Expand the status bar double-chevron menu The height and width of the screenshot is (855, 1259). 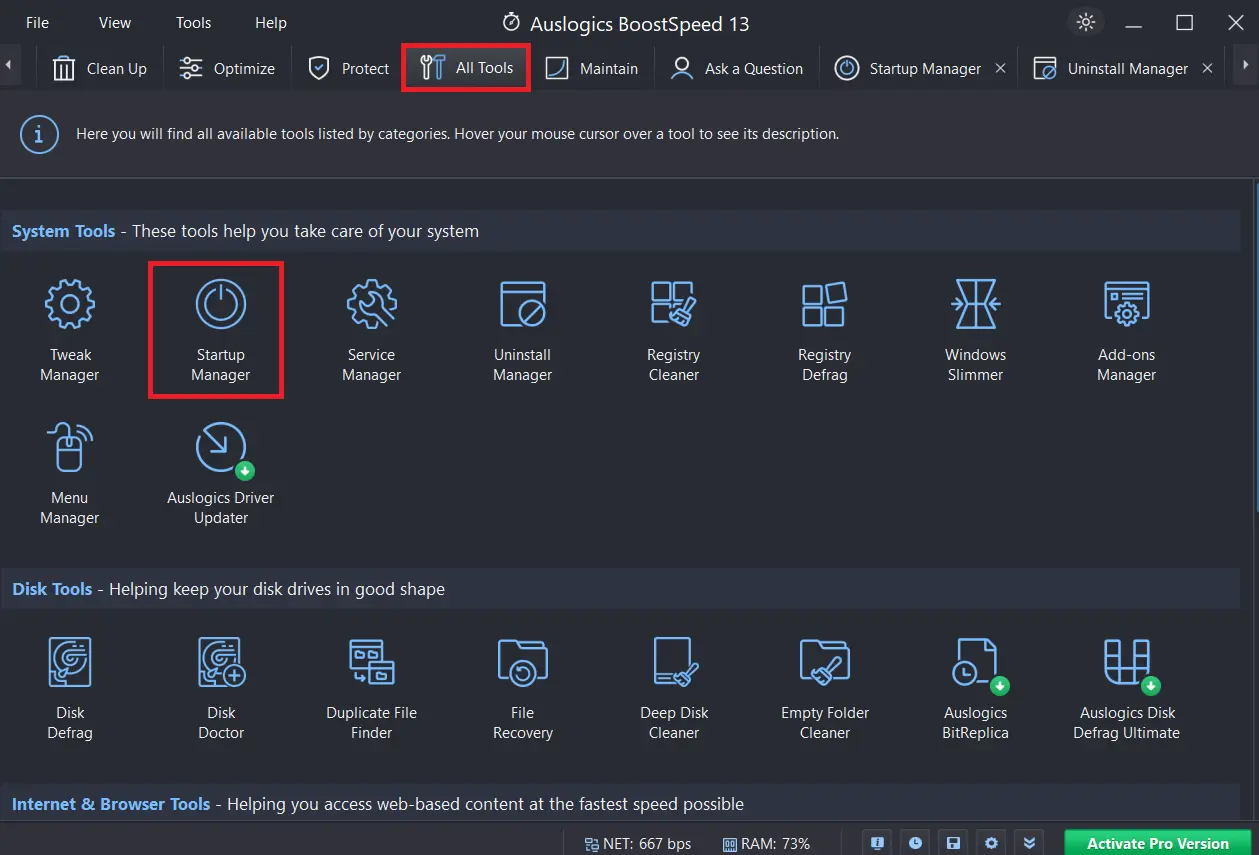click(1028, 843)
